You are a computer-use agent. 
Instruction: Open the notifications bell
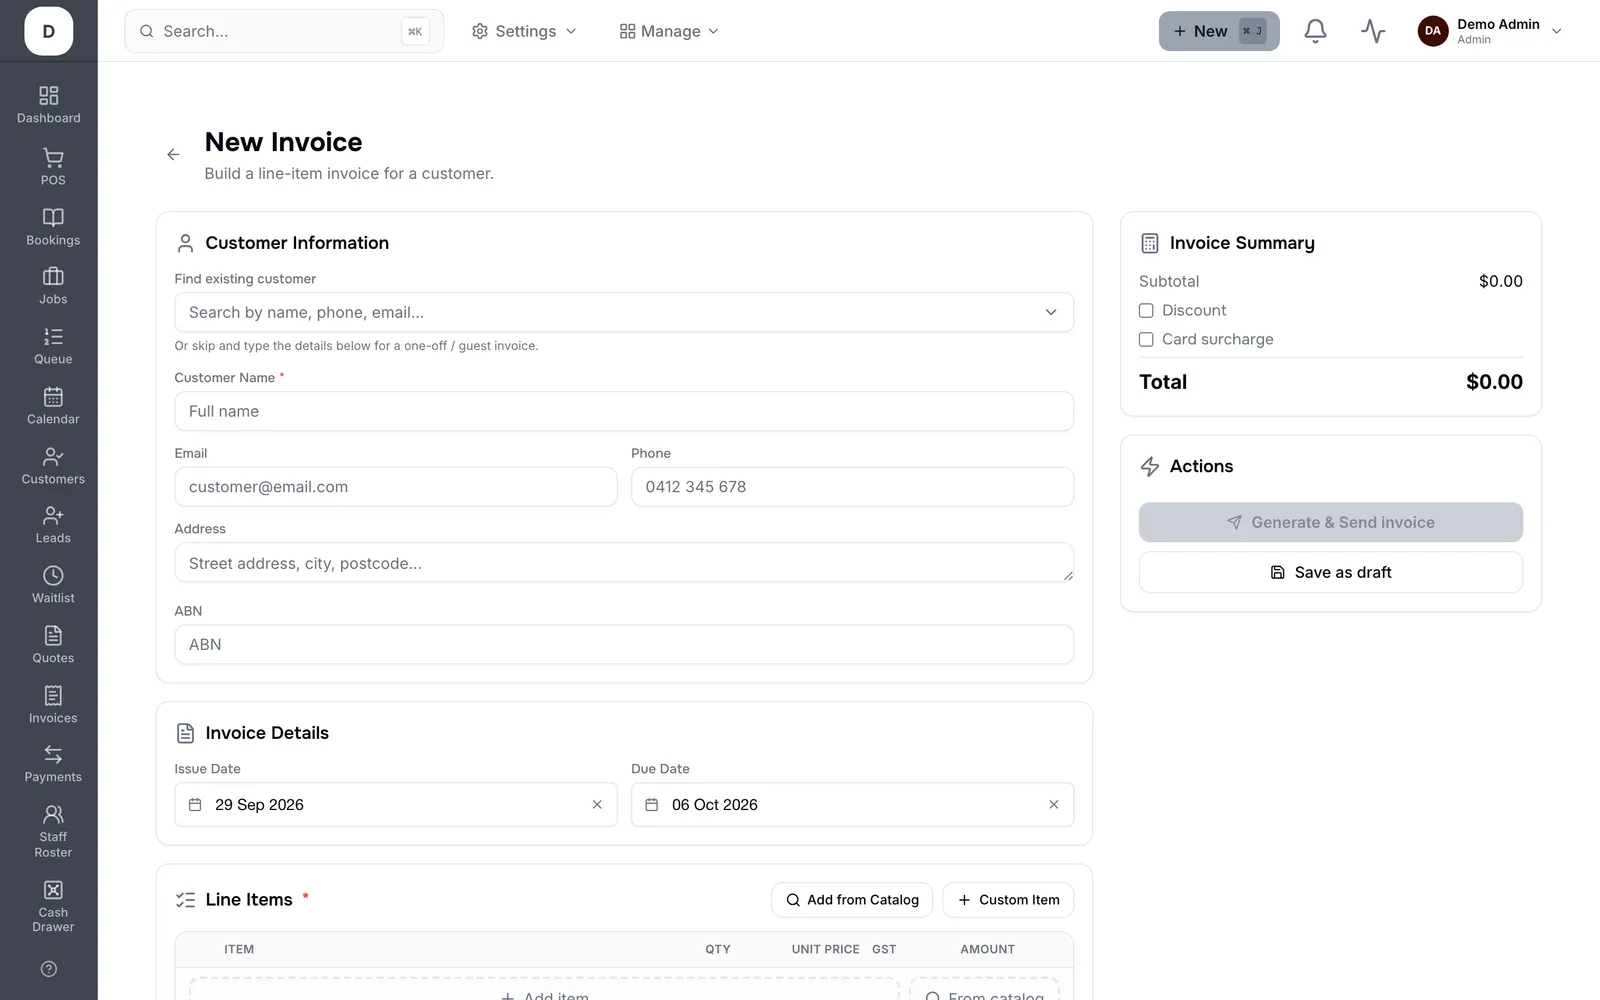click(x=1315, y=31)
